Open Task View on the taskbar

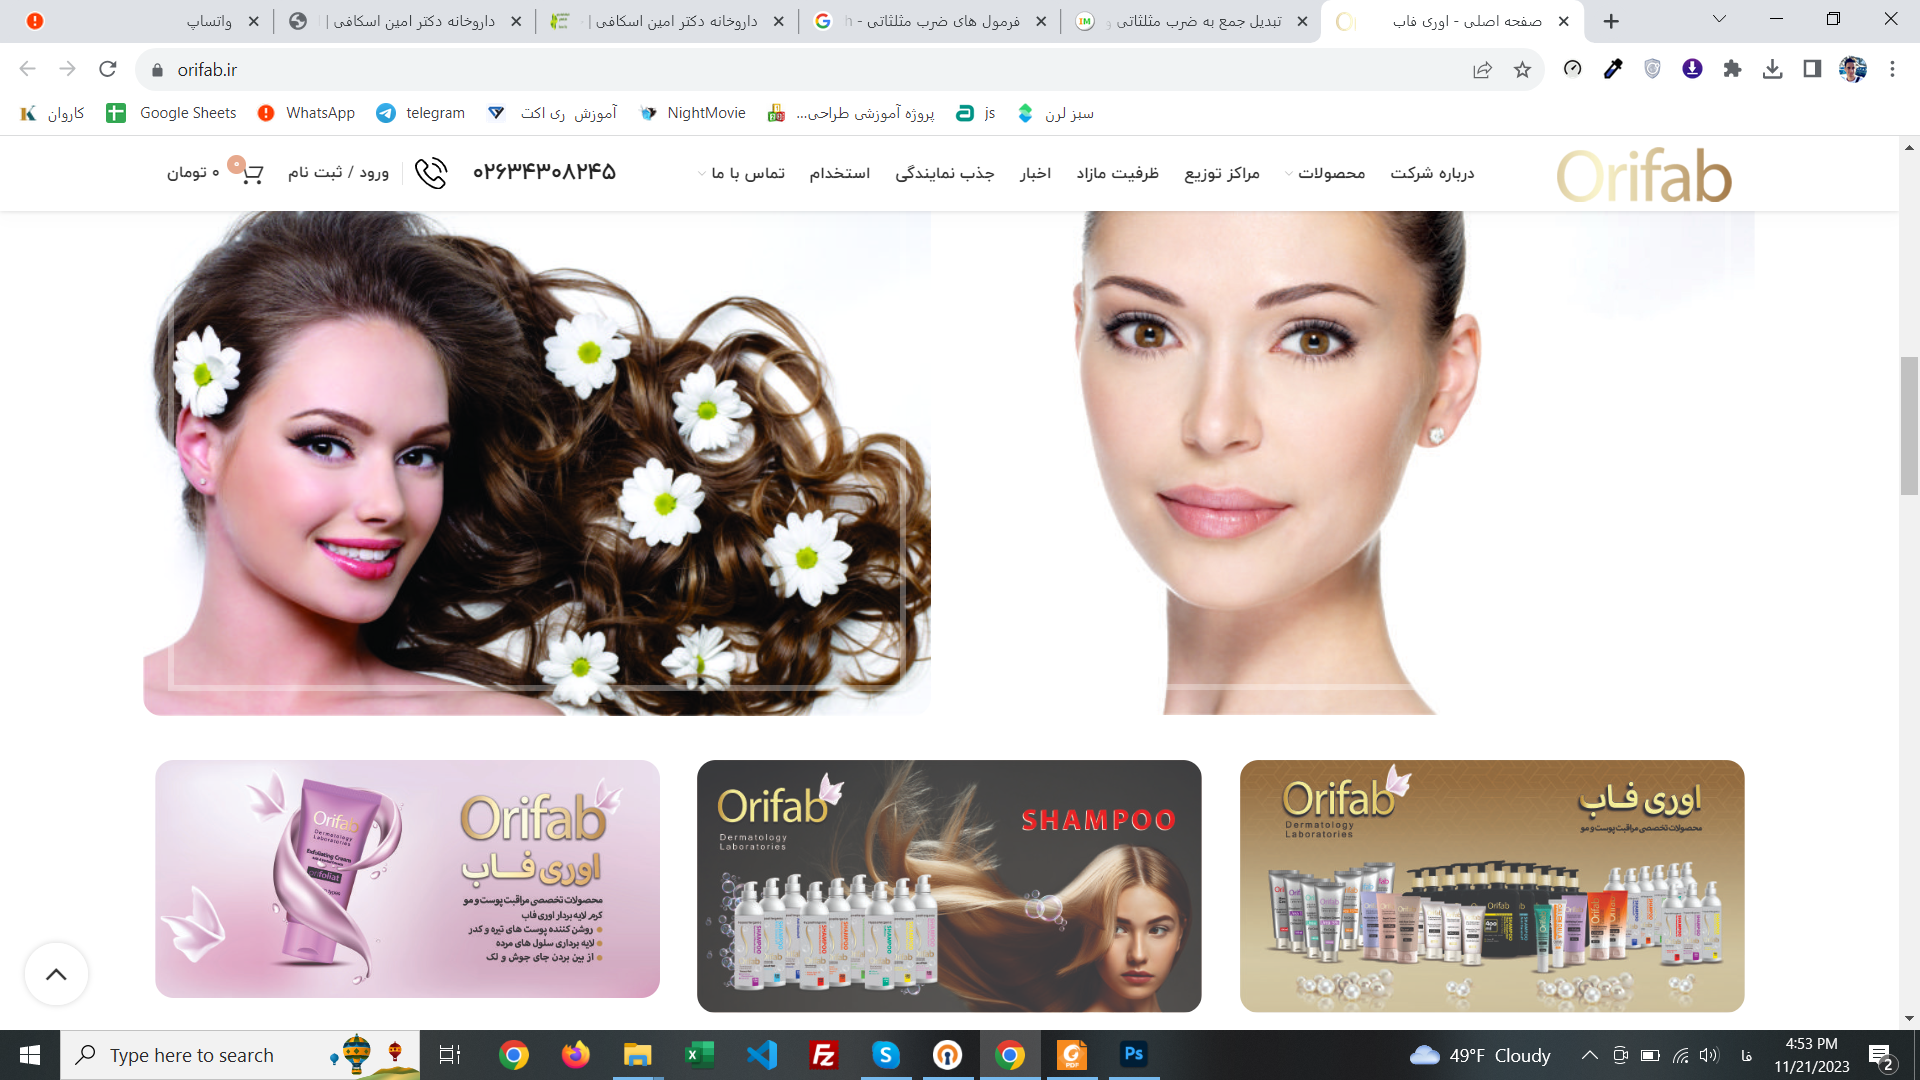pyautogui.click(x=450, y=1054)
